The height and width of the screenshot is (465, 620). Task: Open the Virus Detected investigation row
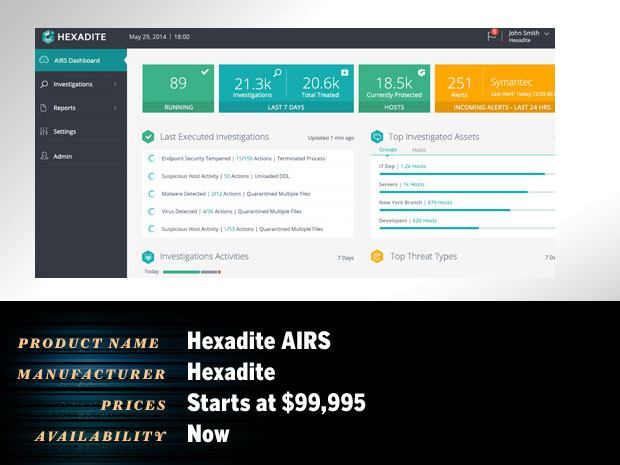(248, 212)
